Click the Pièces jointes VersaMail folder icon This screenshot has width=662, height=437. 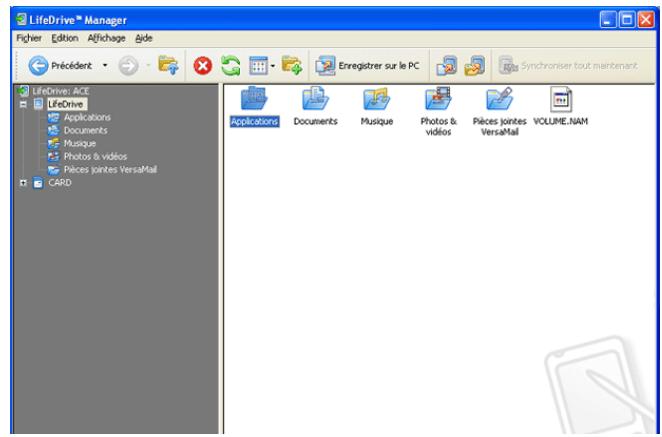499,99
